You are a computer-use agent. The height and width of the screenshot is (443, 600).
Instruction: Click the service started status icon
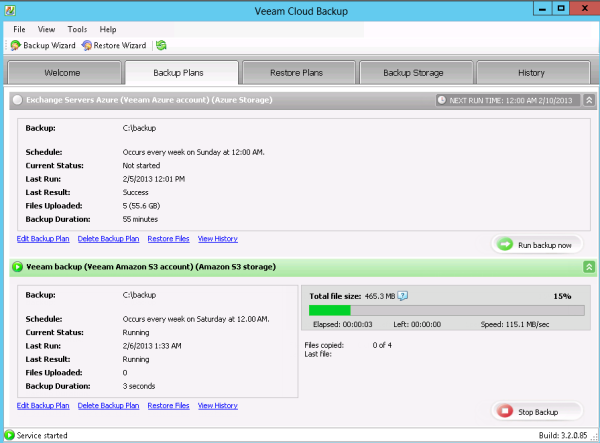coord(10,435)
